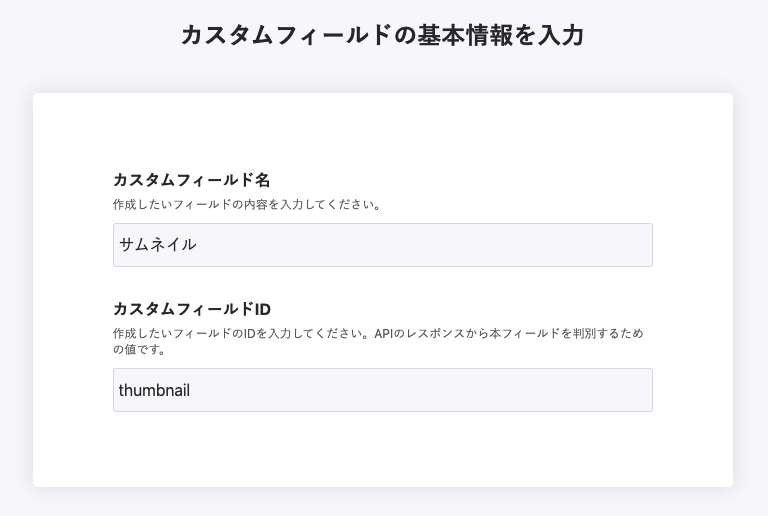Click the カスタムフィールド名 input field

[x=382, y=245]
